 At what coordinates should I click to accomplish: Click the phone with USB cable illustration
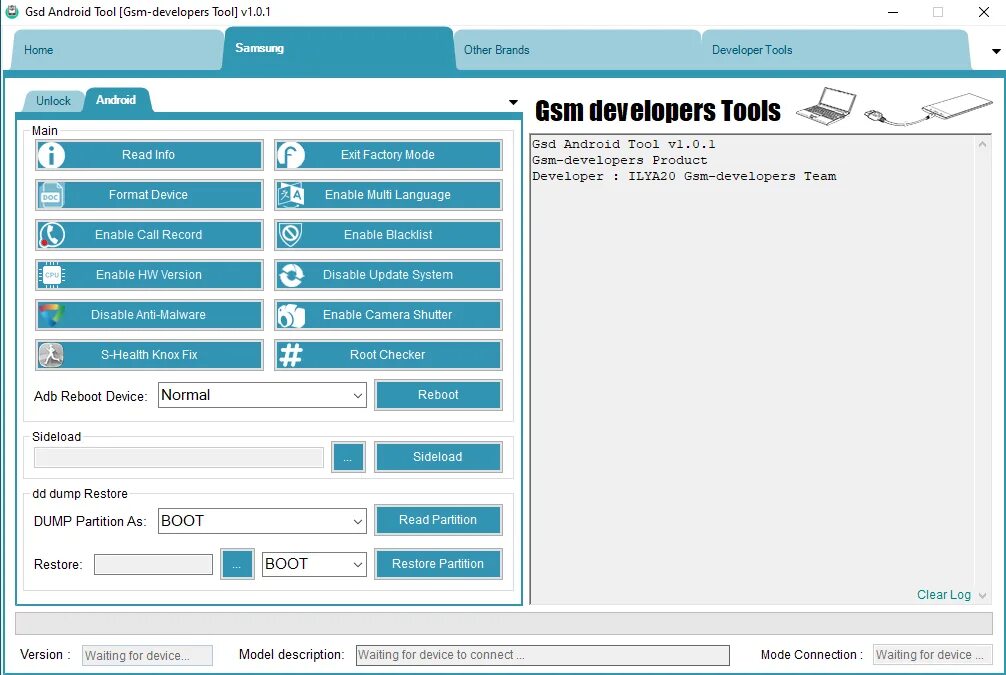click(x=928, y=108)
